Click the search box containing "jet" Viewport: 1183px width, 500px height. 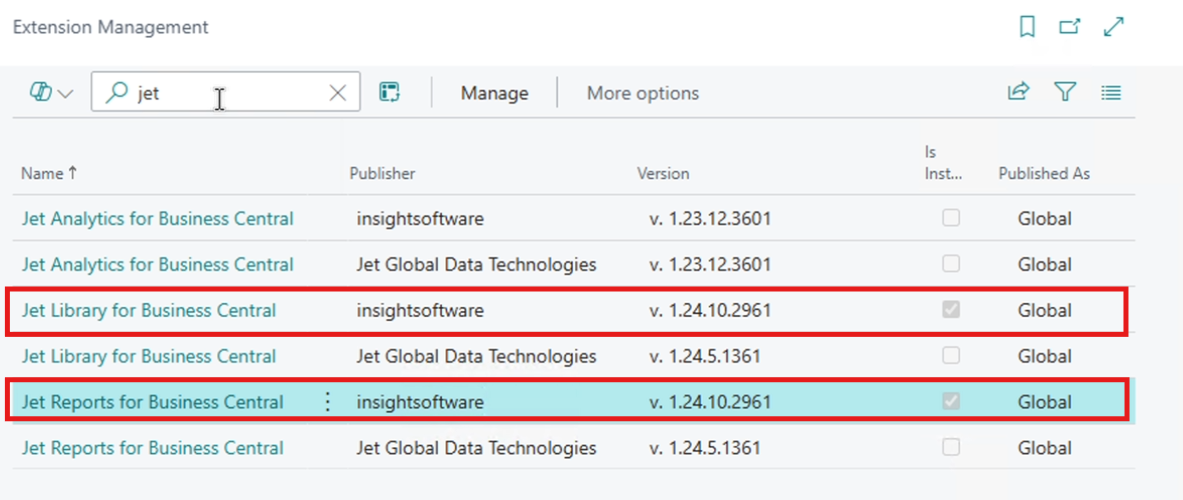(x=226, y=92)
